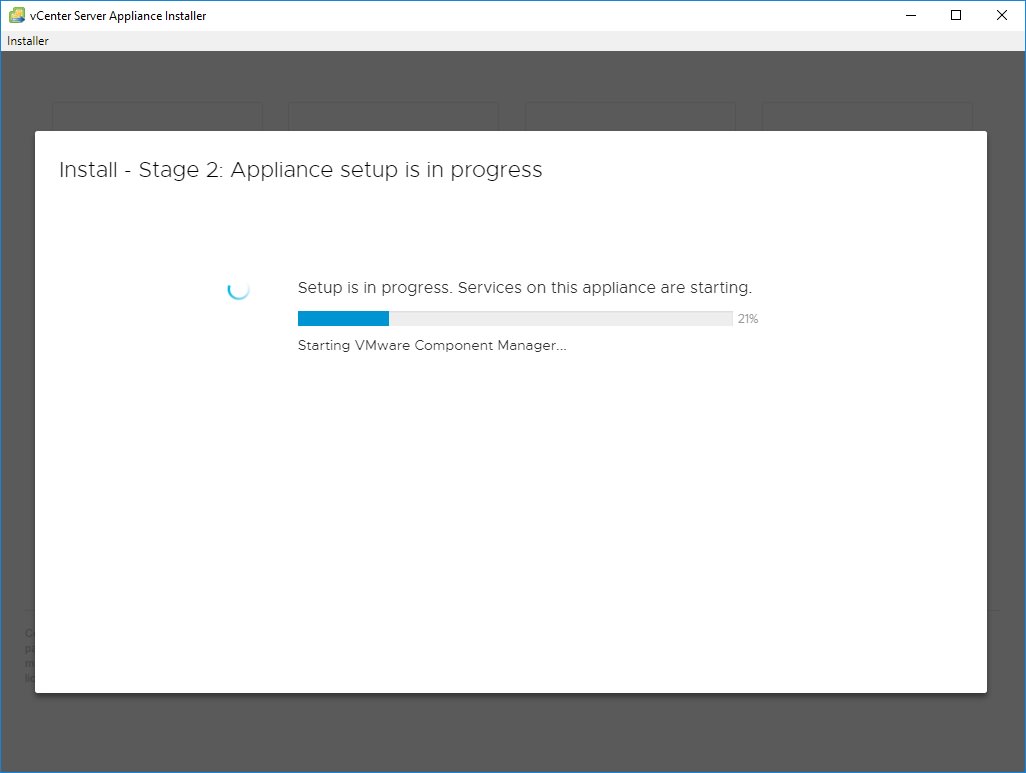Screen dimensions: 1026x773
Task: Click the 'Starting VMware Component Manager...' status text
Action: (432, 346)
